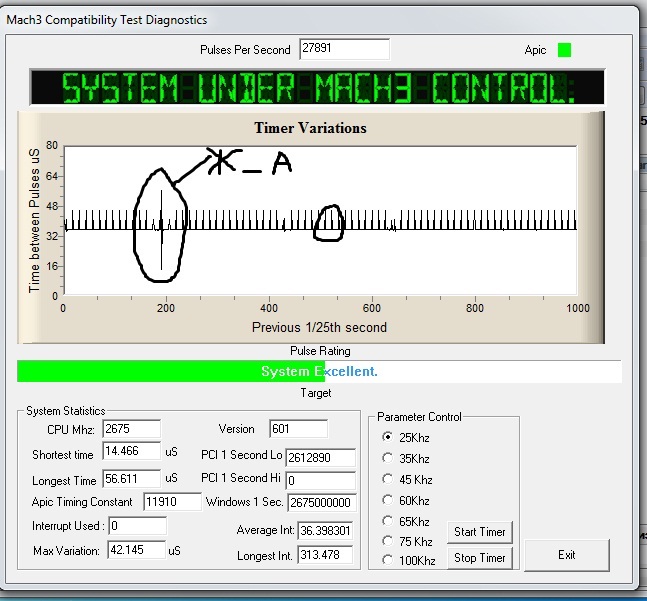Click the Shortest time field 14.466

tap(131, 451)
